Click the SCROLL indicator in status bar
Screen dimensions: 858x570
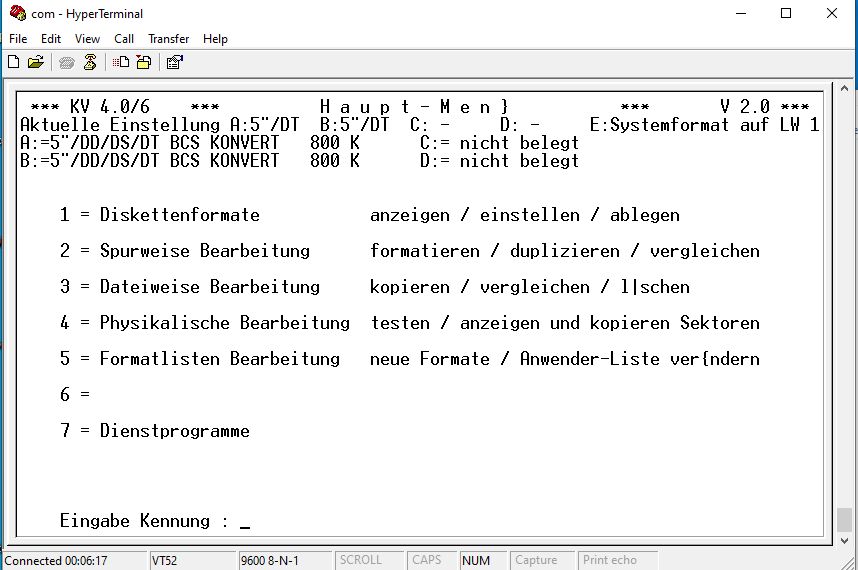click(361, 560)
